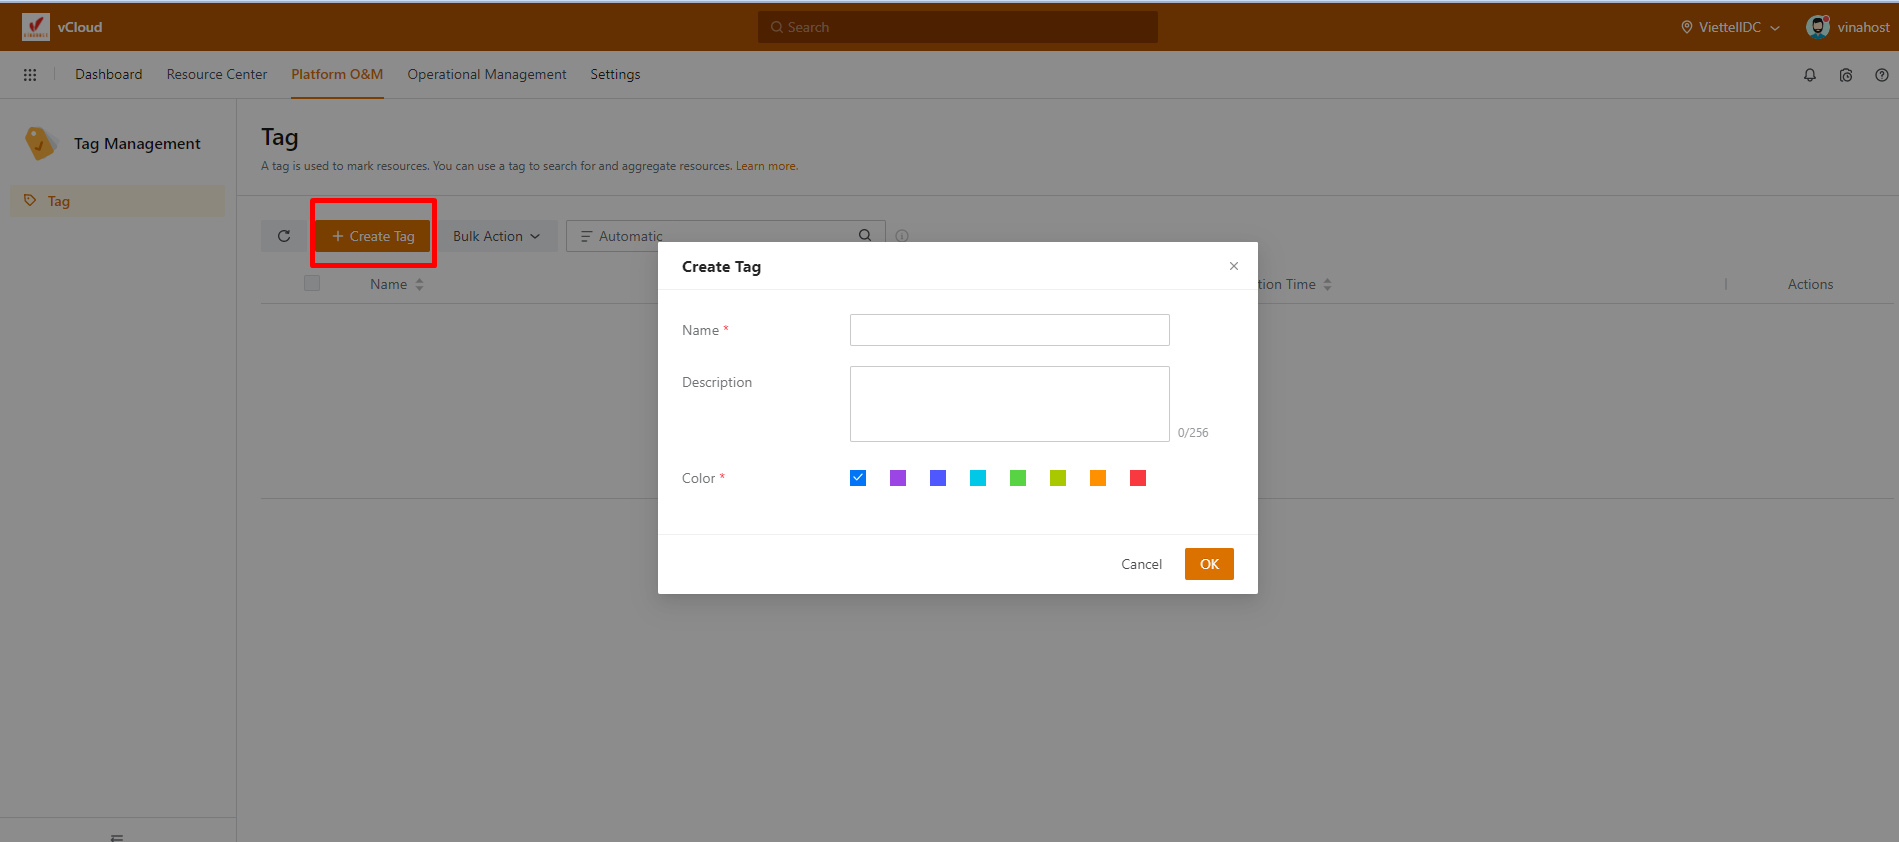1899x842 pixels.
Task: Select the checked blue color box
Action: tap(858, 478)
